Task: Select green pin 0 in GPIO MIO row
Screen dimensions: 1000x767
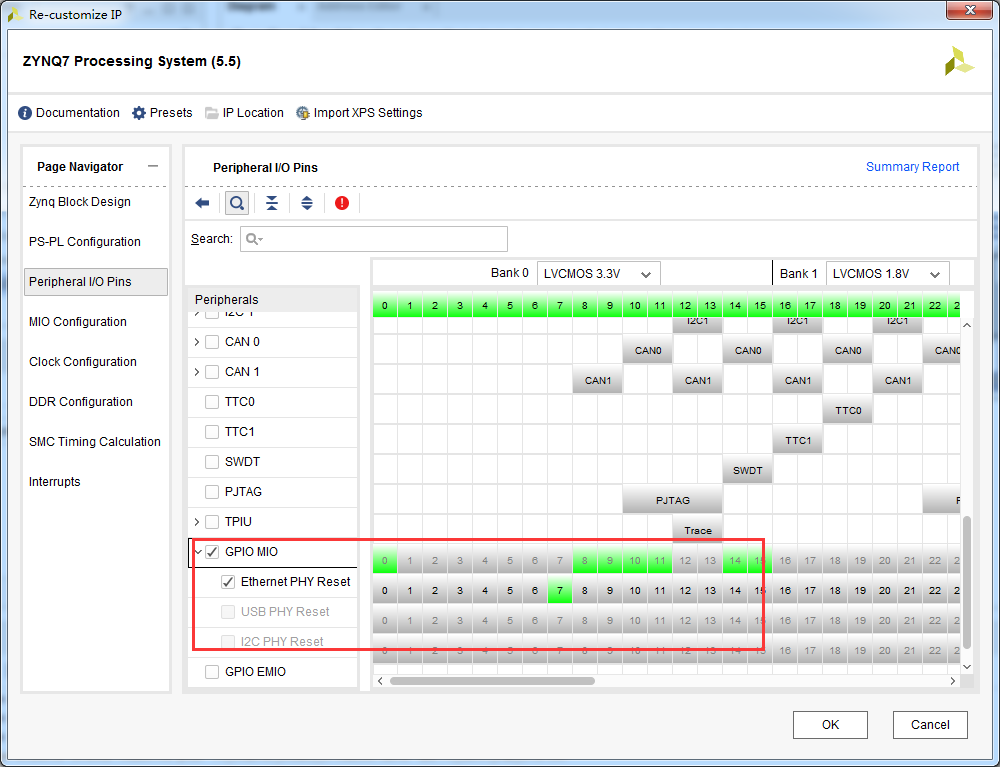Action: click(385, 560)
